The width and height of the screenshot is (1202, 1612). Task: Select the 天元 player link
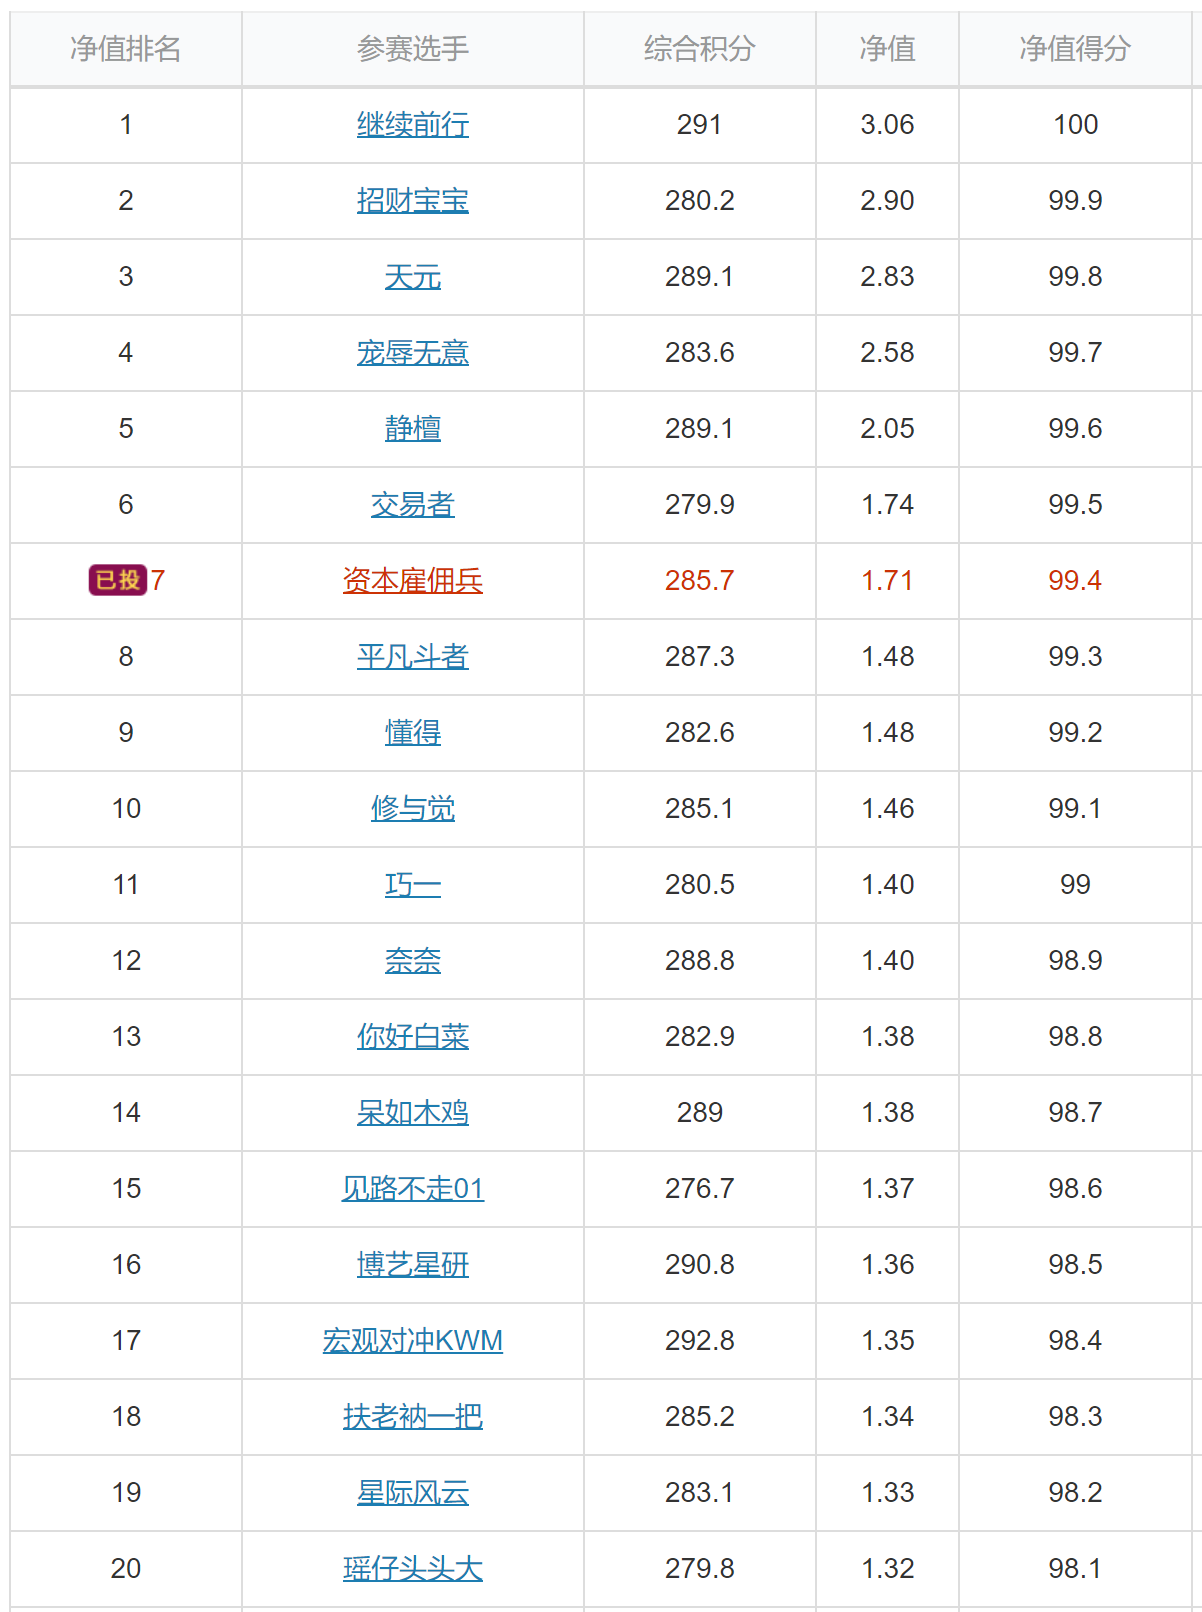click(413, 276)
